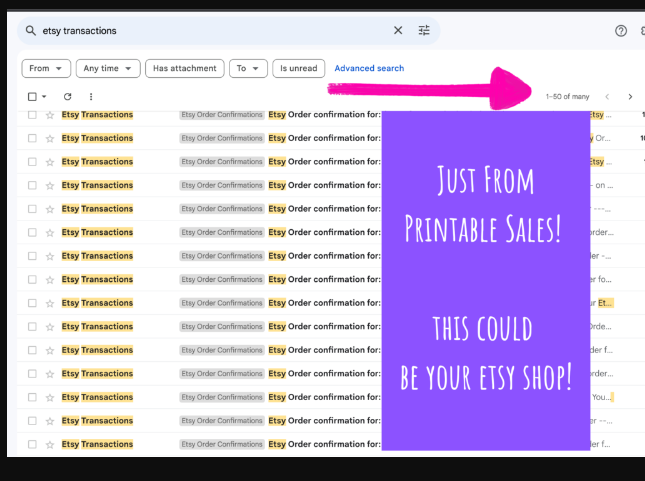Apply the Is unread filter
The image size is (645, 481).
pos(299,68)
